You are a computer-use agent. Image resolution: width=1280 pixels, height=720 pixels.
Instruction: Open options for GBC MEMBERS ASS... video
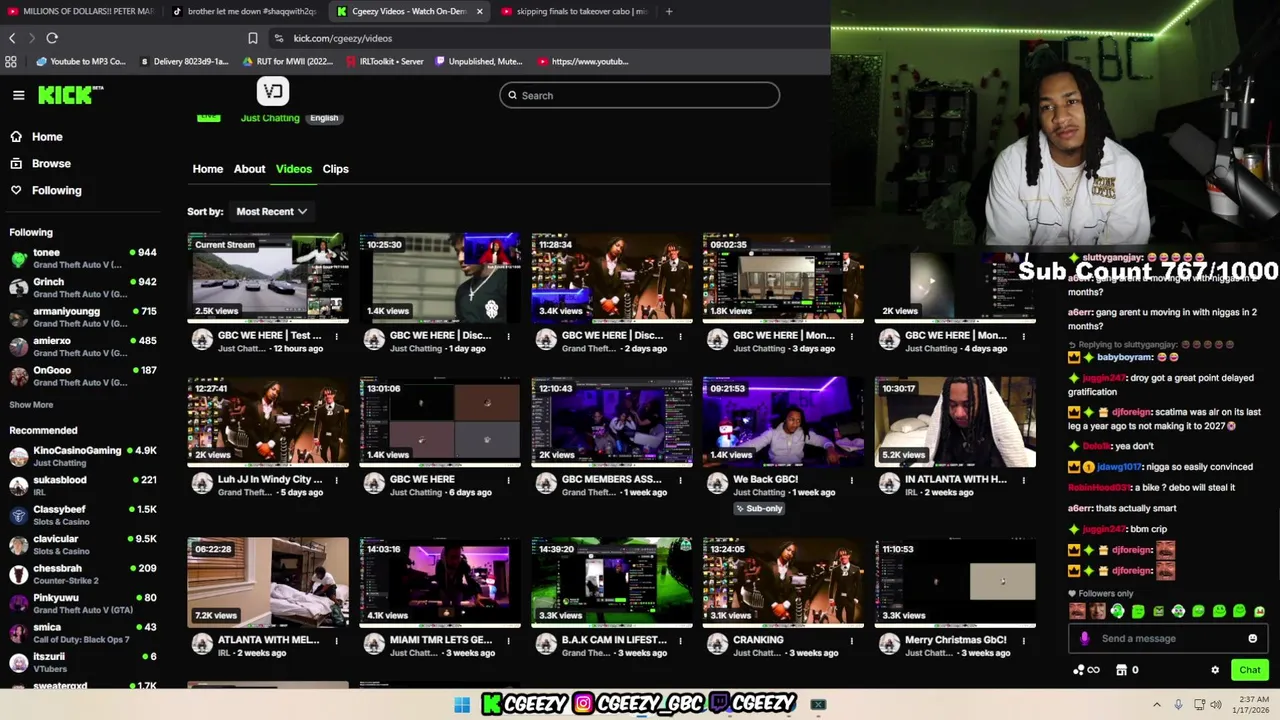coord(680,480)
